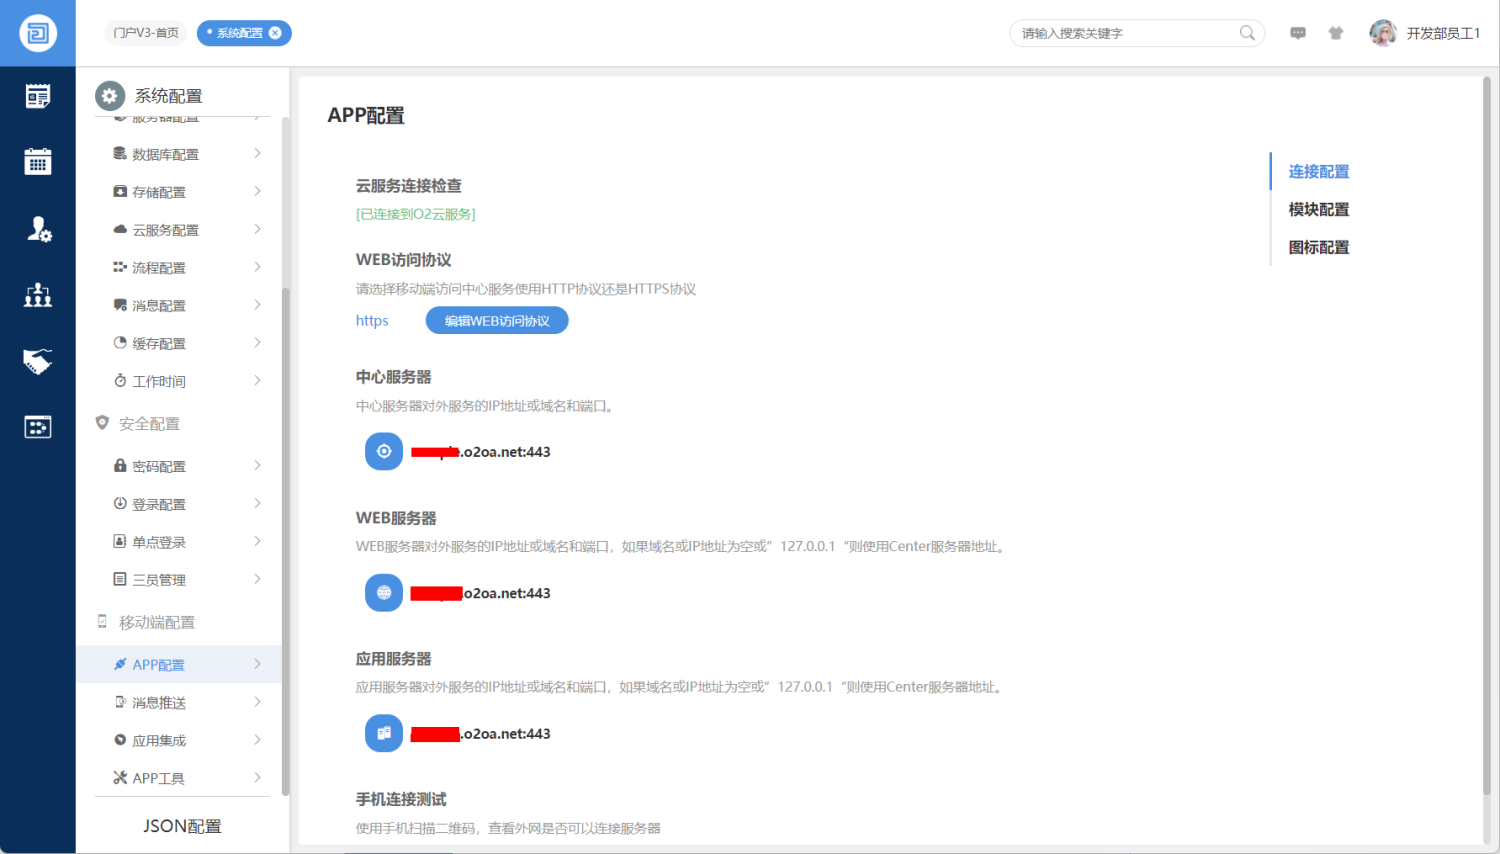Click the magnifier icon in the search box

(1247, 33)
